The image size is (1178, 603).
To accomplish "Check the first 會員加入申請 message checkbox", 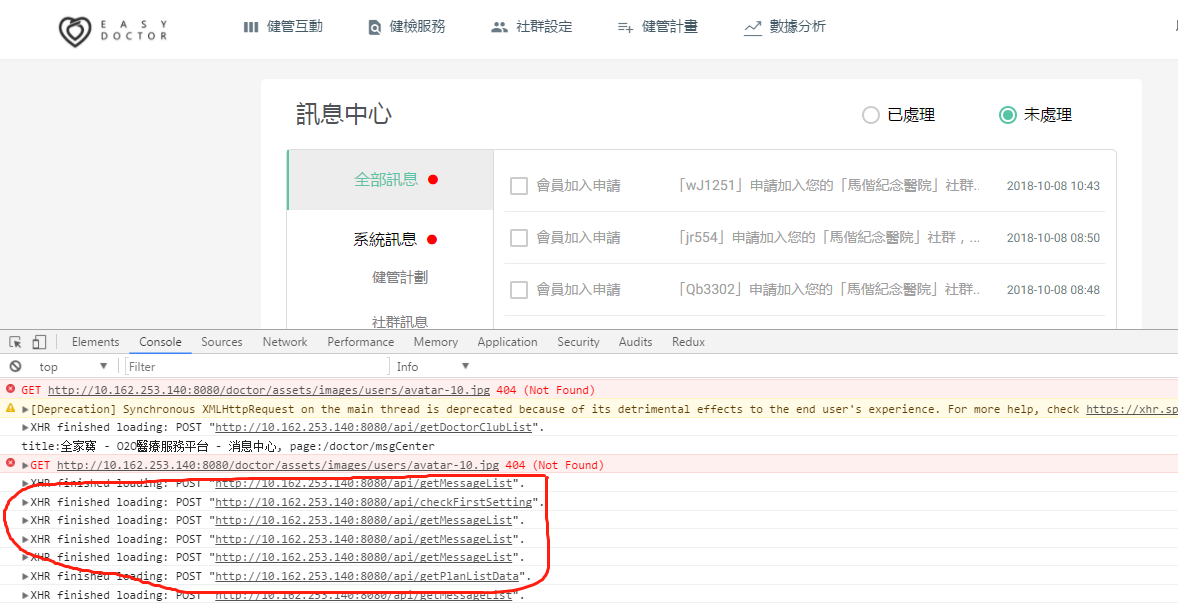I will (x=518, y=185).
